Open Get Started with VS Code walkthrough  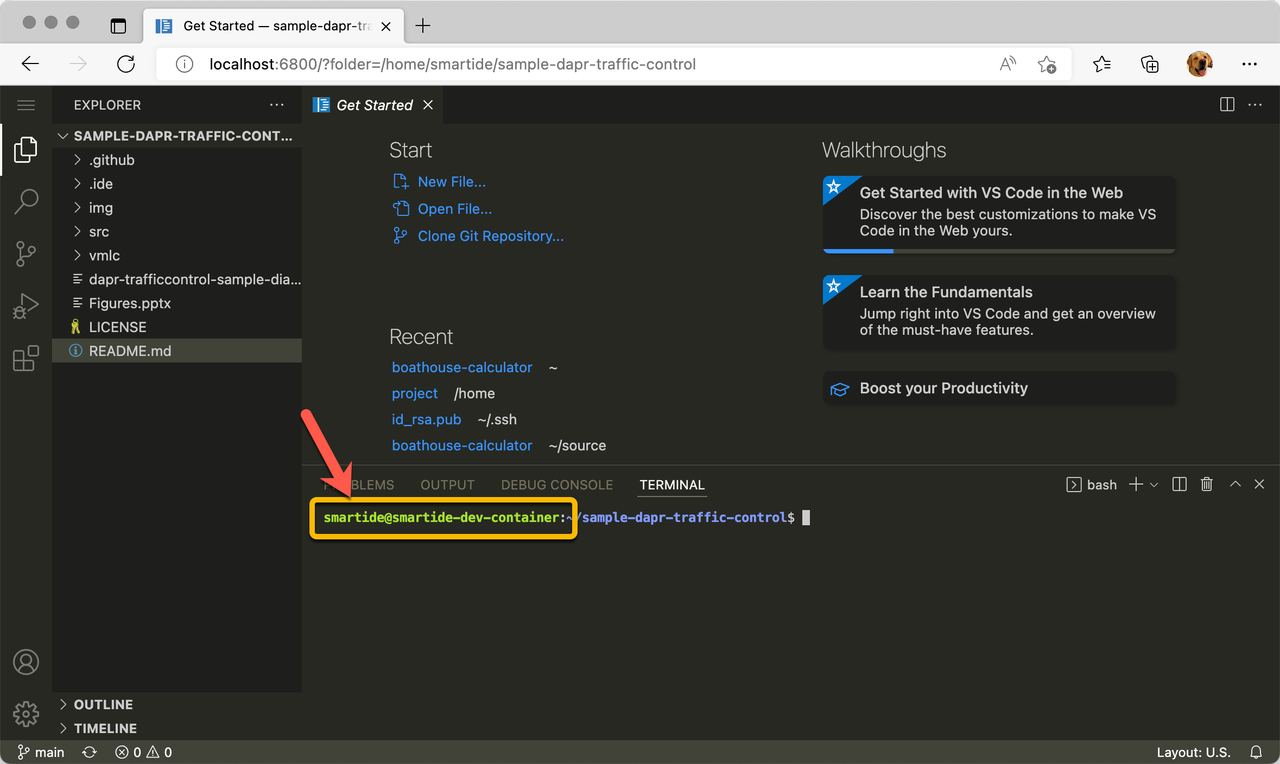point(999,214)
